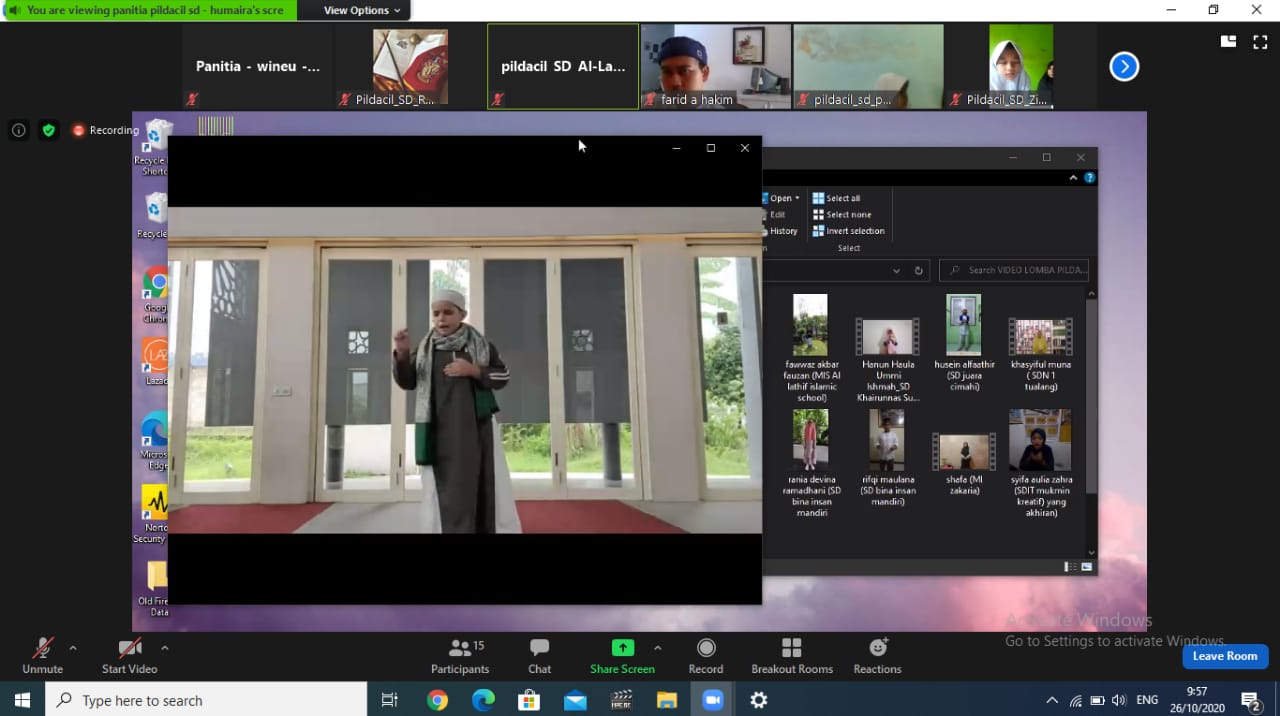Click Select none in File Explorer ribbon

click(842, 214)
